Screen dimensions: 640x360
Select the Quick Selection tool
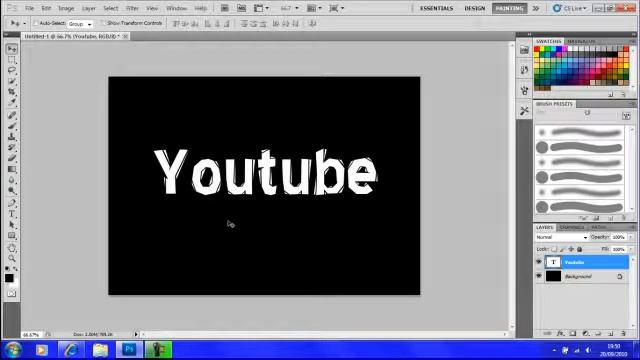pyautogui.click(x=12, y=81)
